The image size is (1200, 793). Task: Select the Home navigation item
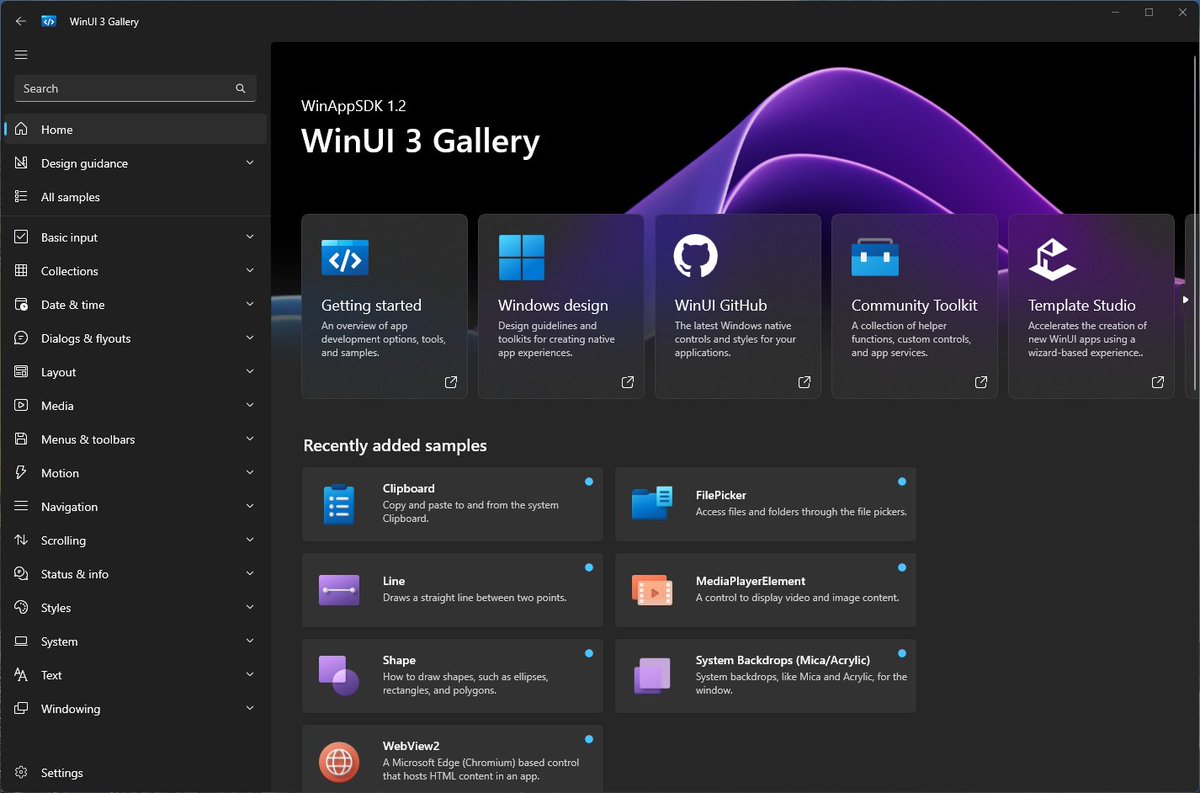(135, 130)
